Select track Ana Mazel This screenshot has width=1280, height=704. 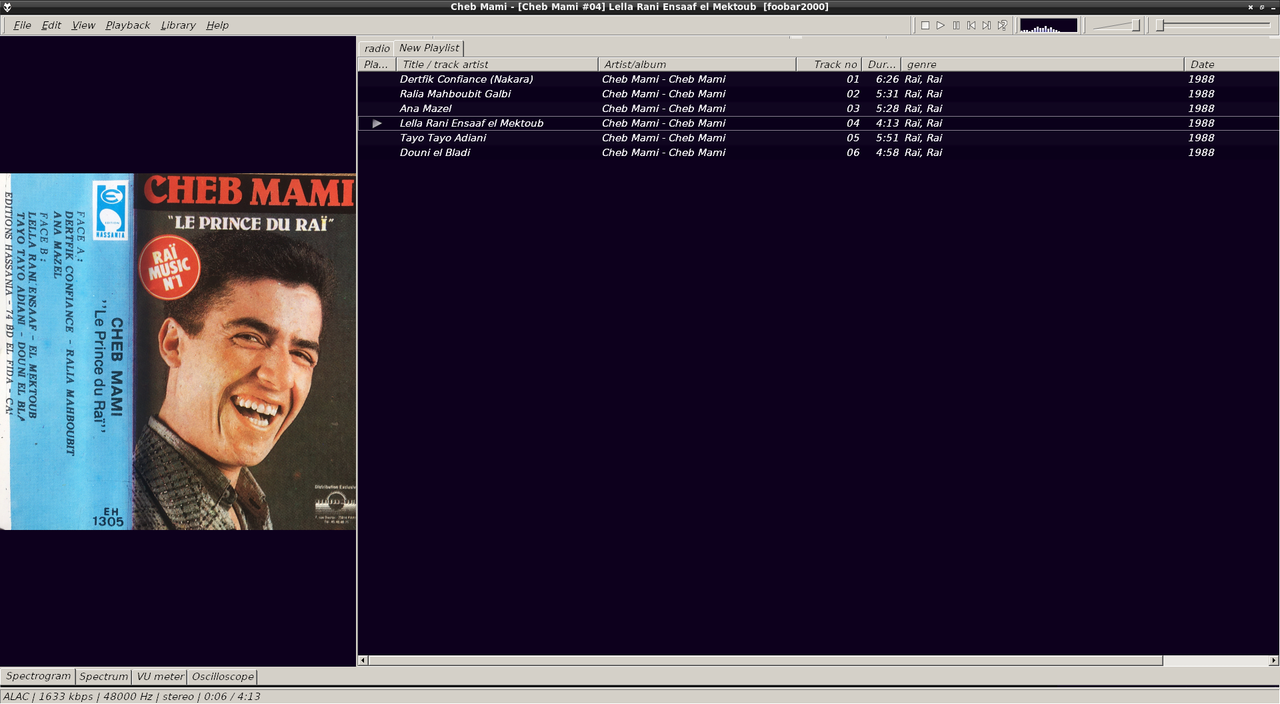click(818, 108)
